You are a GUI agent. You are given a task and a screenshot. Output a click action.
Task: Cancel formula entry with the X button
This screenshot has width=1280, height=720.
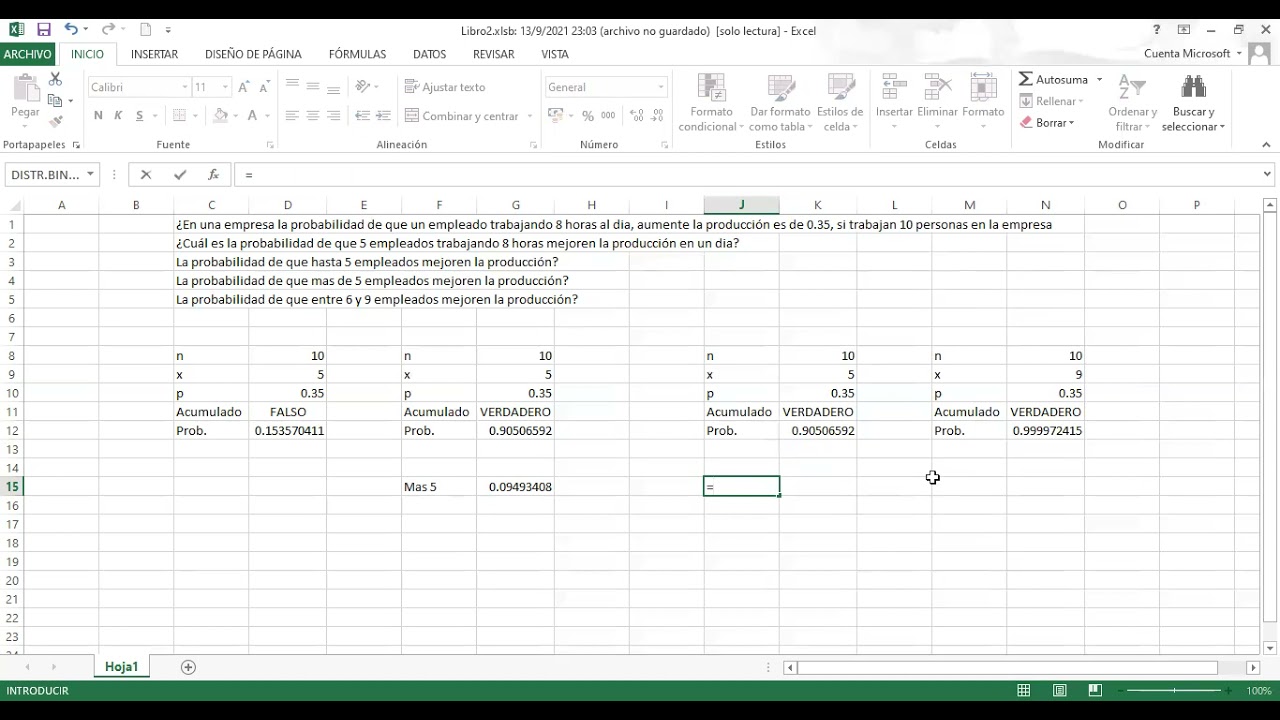coord(146,174)
